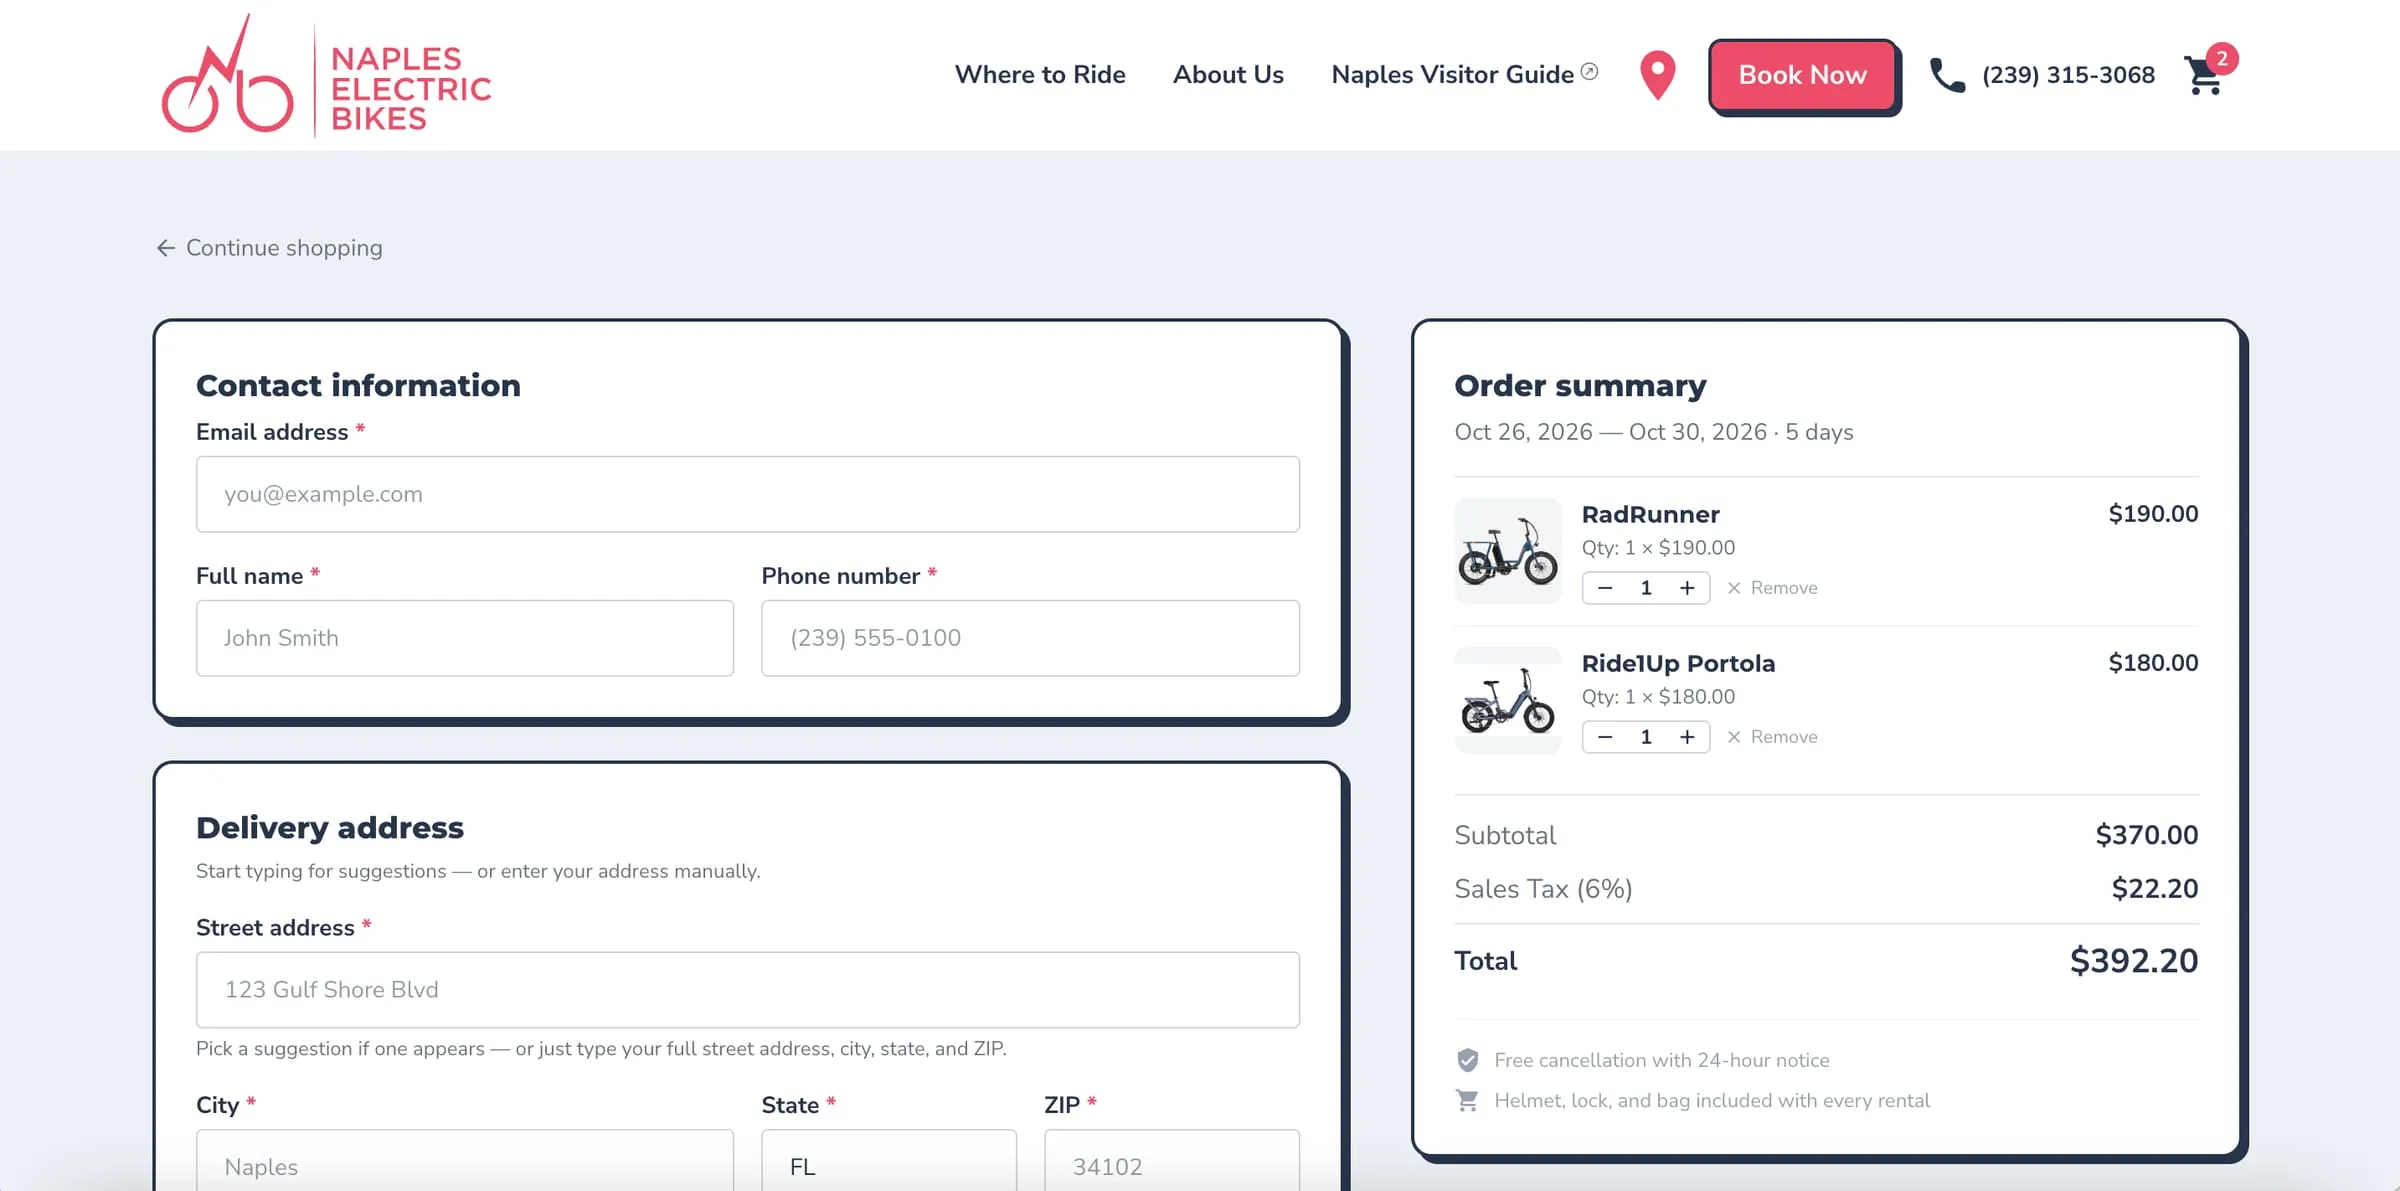Viewport: 2400px width, 1191px height.
Task: Click the phone handset icon in header
Action: (1946, 75)
